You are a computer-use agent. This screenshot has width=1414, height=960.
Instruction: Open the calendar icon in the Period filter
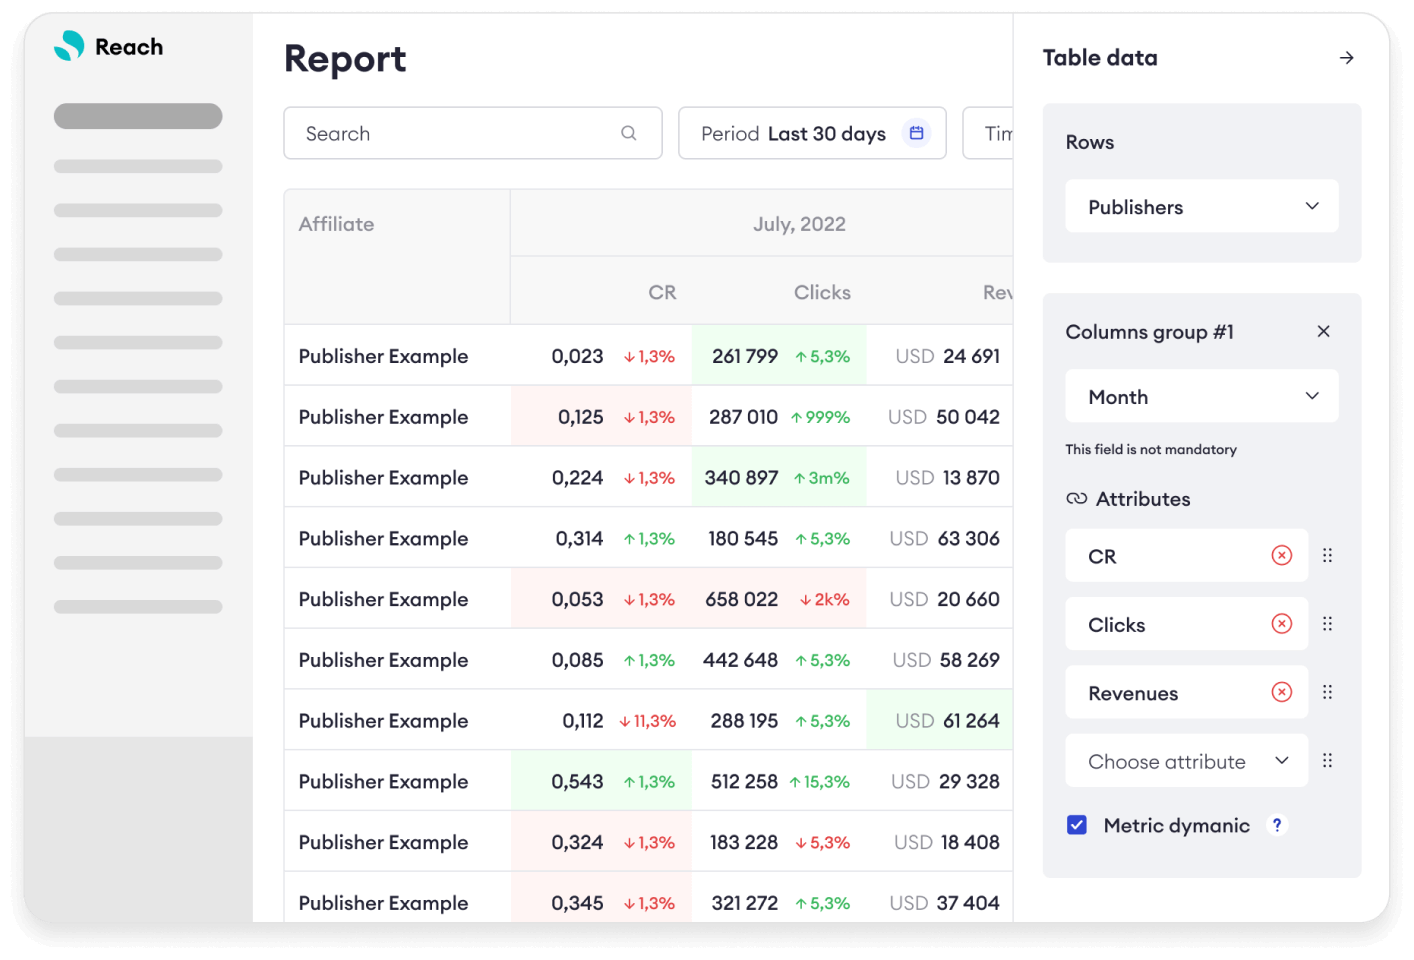pyautogui.click(x=916, y=132)
